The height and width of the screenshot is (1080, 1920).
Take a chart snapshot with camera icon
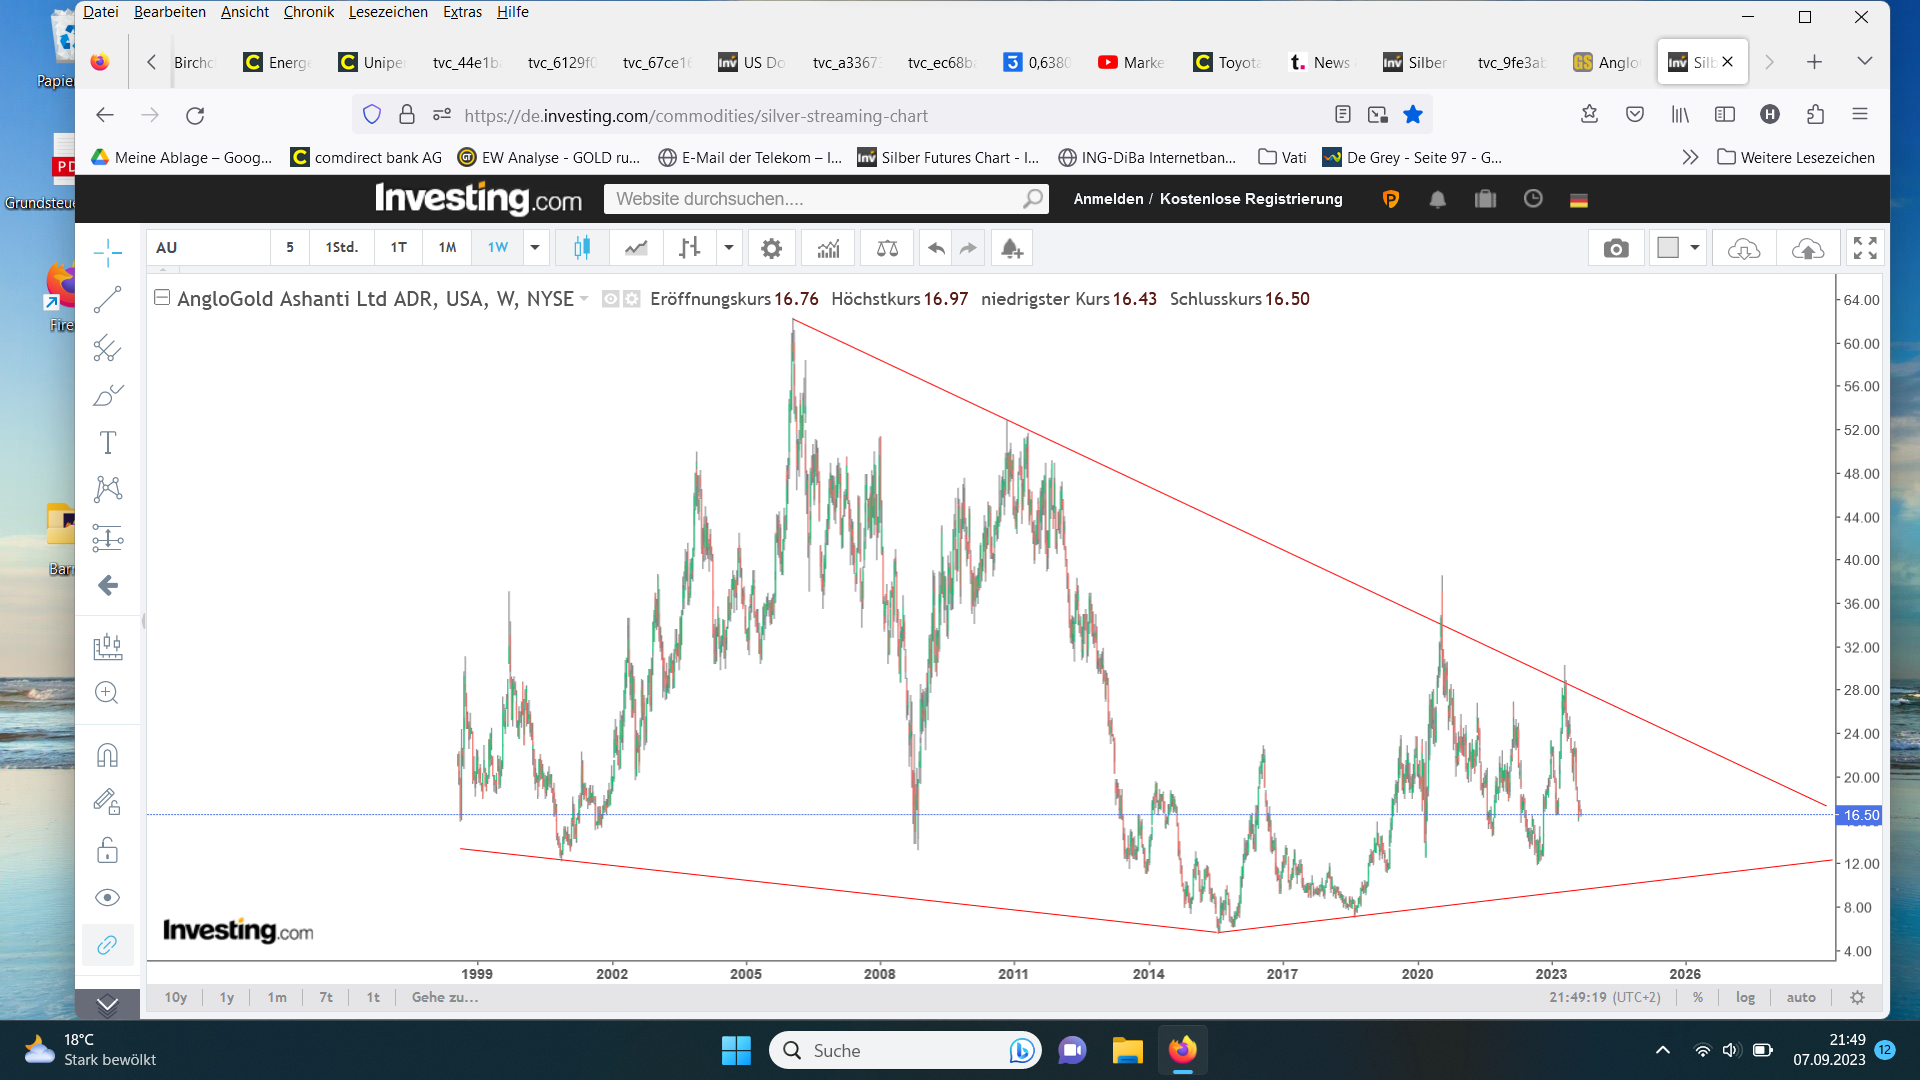1616,248
